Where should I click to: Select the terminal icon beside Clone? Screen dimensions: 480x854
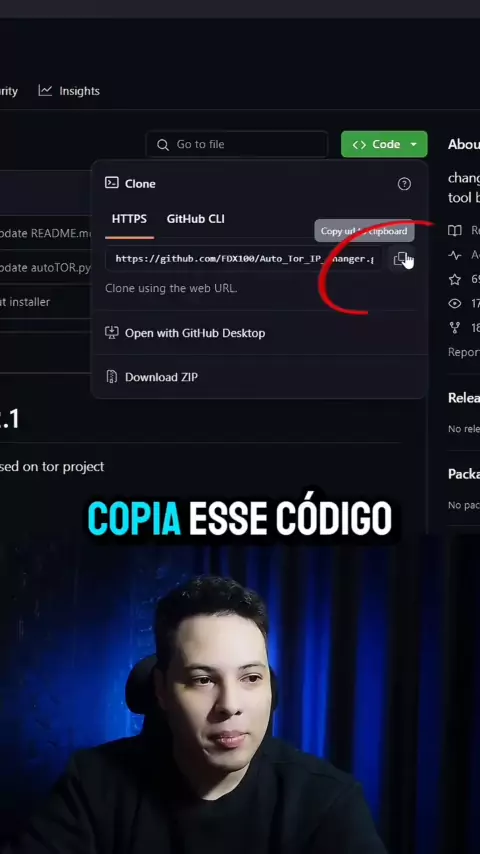(112, 183)
